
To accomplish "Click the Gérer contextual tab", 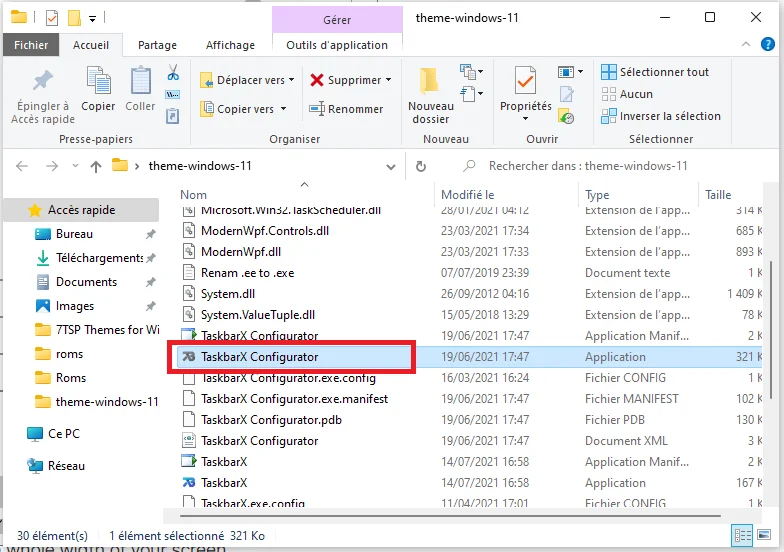I will pyautogui.click(x=337, y=20).
